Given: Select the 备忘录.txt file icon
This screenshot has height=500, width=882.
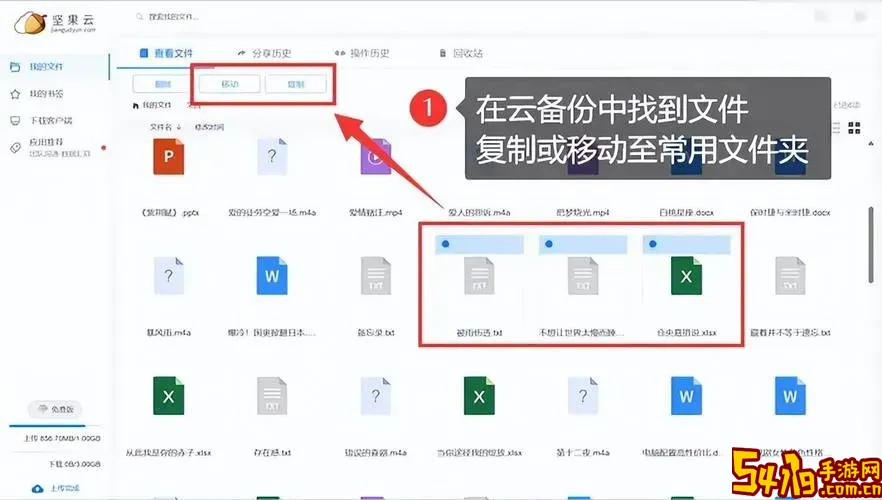Looking at the screenshot, I should [376, 276].
